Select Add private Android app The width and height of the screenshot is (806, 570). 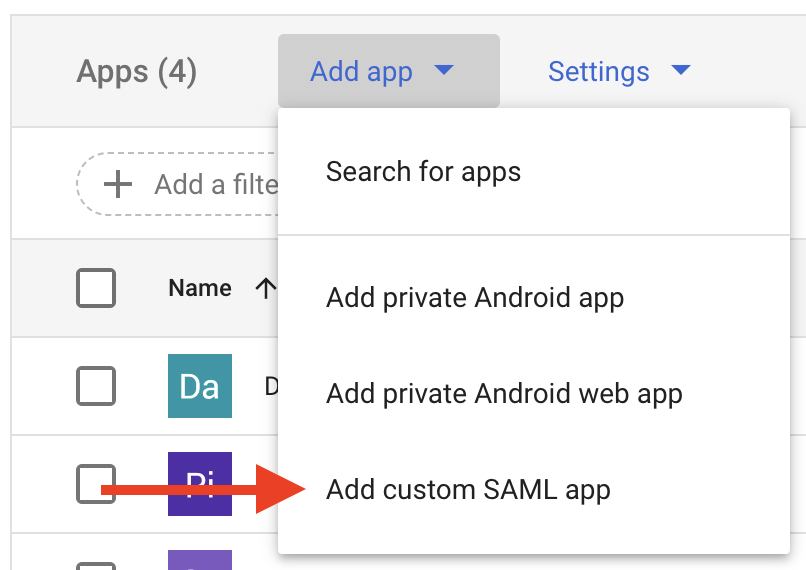pyautogui.click(x=534, y=298)
